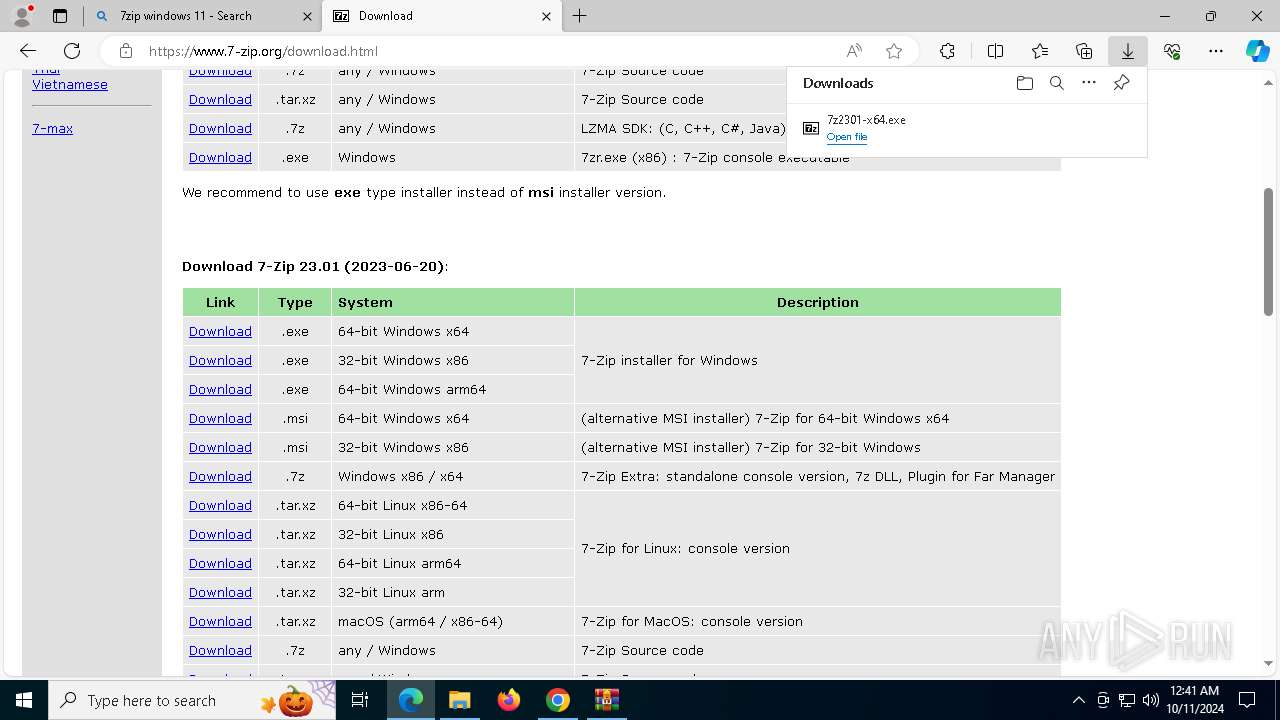Select the 'Download 7-Zip 23.01 (2023-06-20)' heading
Image resolution: width=1280 pixels, height=720 pixels.
click(315, 266)
